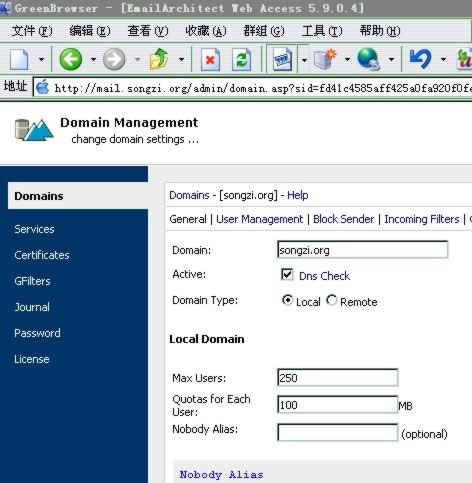
Task: Open the 帮助(H) menu
Action: point(380,31)
